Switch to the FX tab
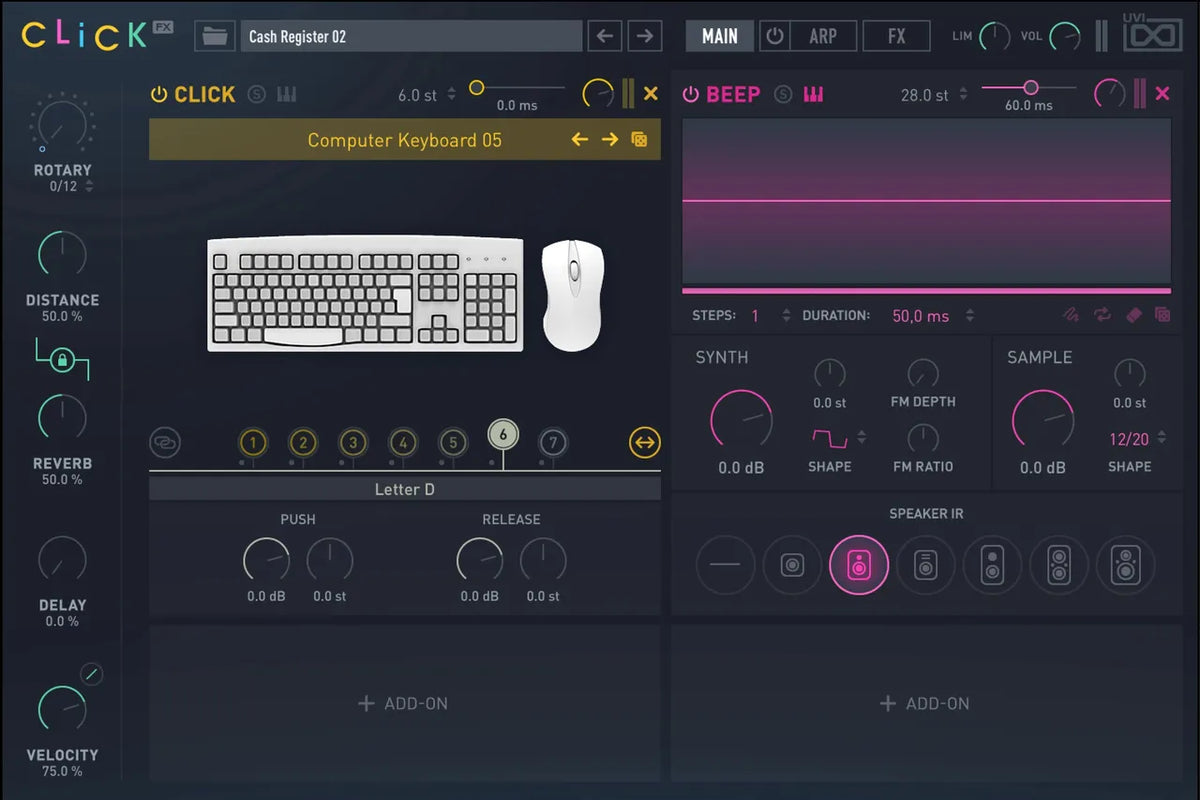Screen dimensions: 1200x800 (x=896, y=36)
